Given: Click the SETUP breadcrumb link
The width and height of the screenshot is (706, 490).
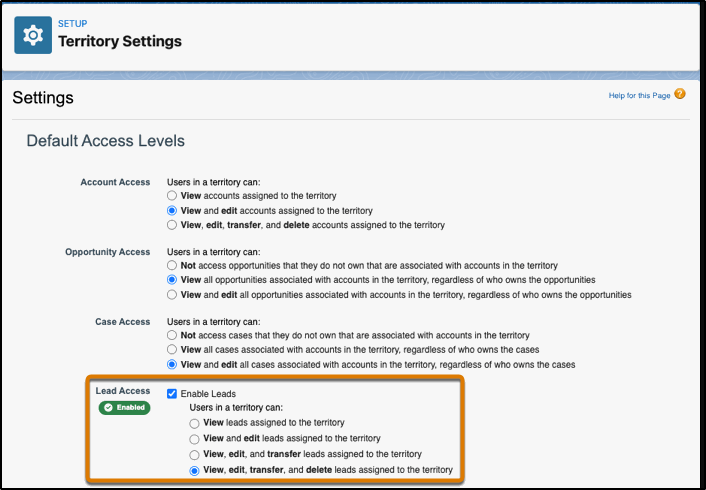Looking at the screenshot, I should (x=72, y=23).
